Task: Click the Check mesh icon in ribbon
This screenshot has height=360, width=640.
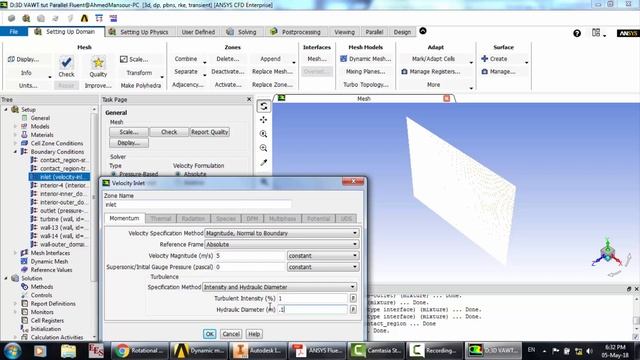Action: [x=66, y=62]
